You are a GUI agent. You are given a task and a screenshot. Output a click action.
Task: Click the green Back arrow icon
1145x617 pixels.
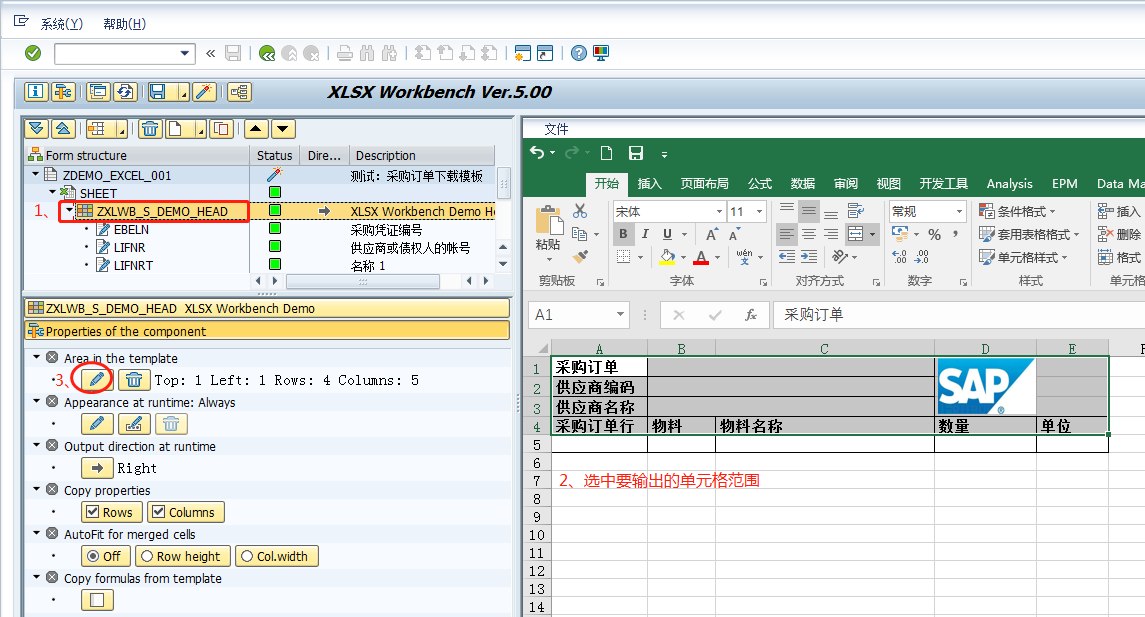[267, 53]
